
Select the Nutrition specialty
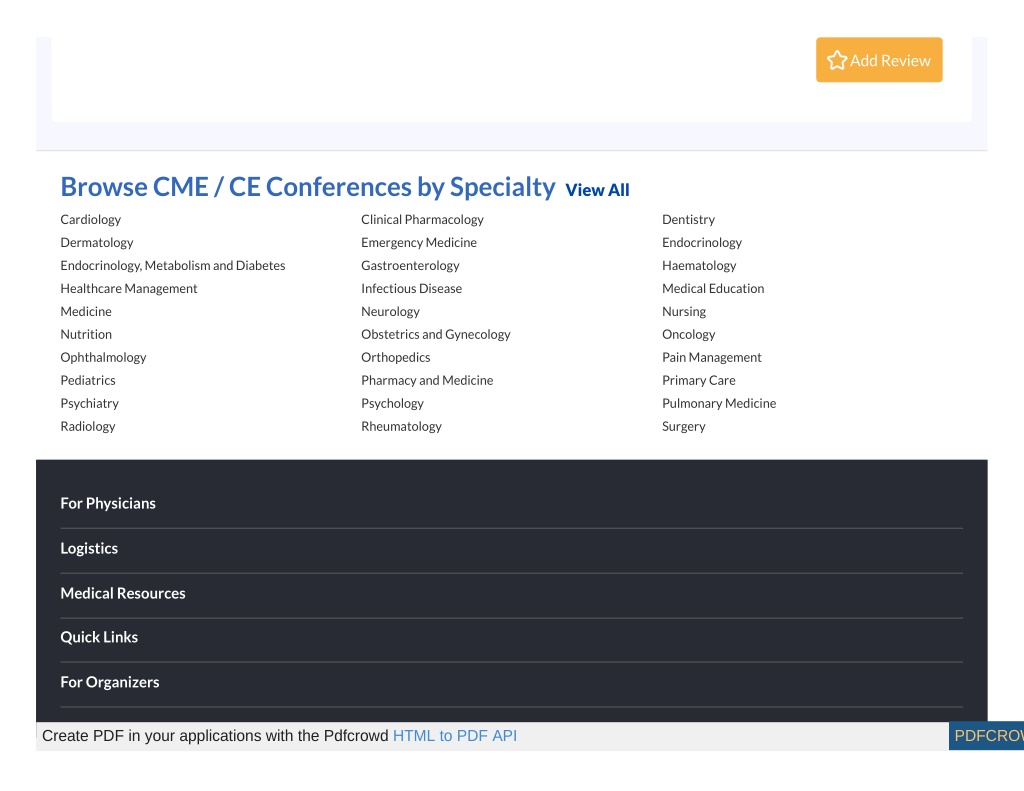click(86, 334)
